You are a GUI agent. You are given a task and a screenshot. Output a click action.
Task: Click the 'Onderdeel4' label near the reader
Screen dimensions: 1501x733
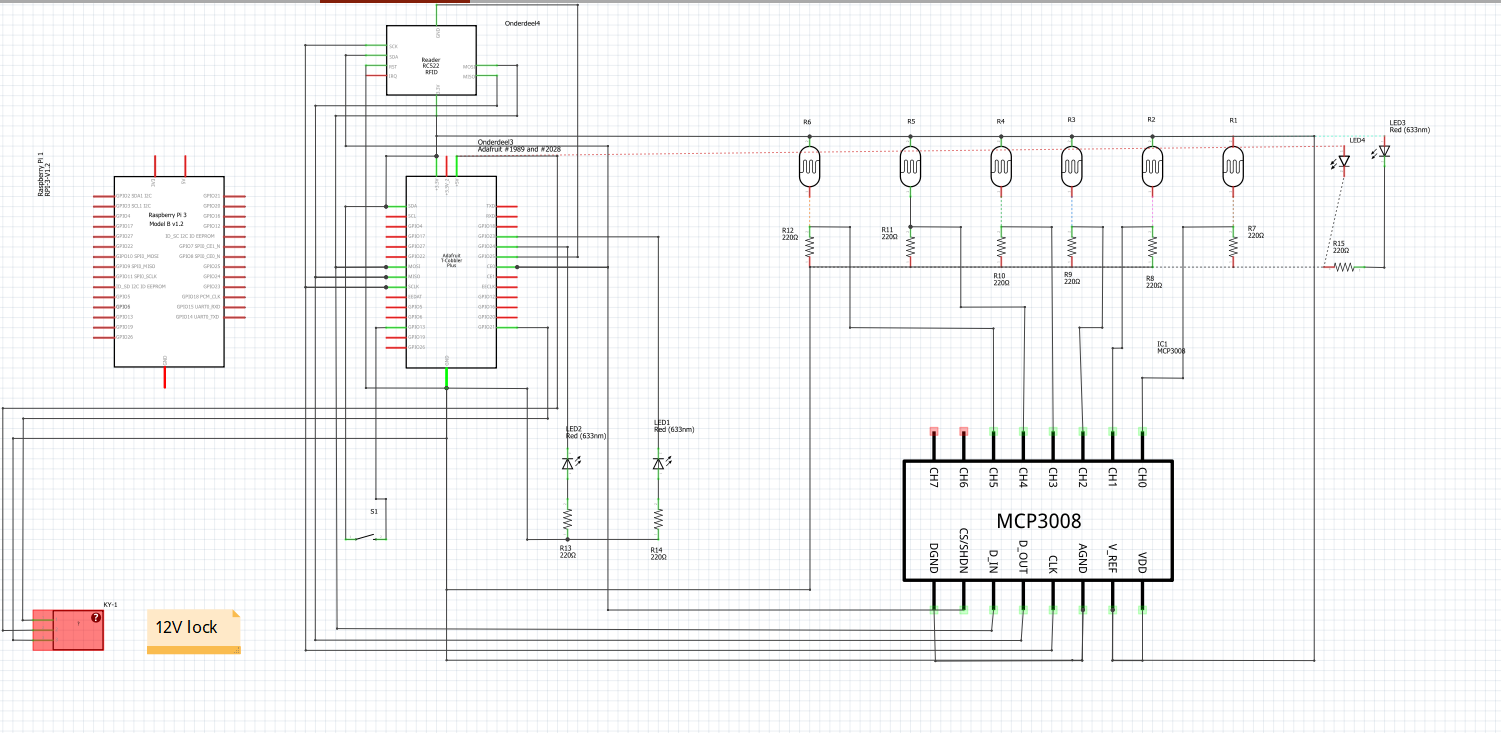(x=522, y=22)
